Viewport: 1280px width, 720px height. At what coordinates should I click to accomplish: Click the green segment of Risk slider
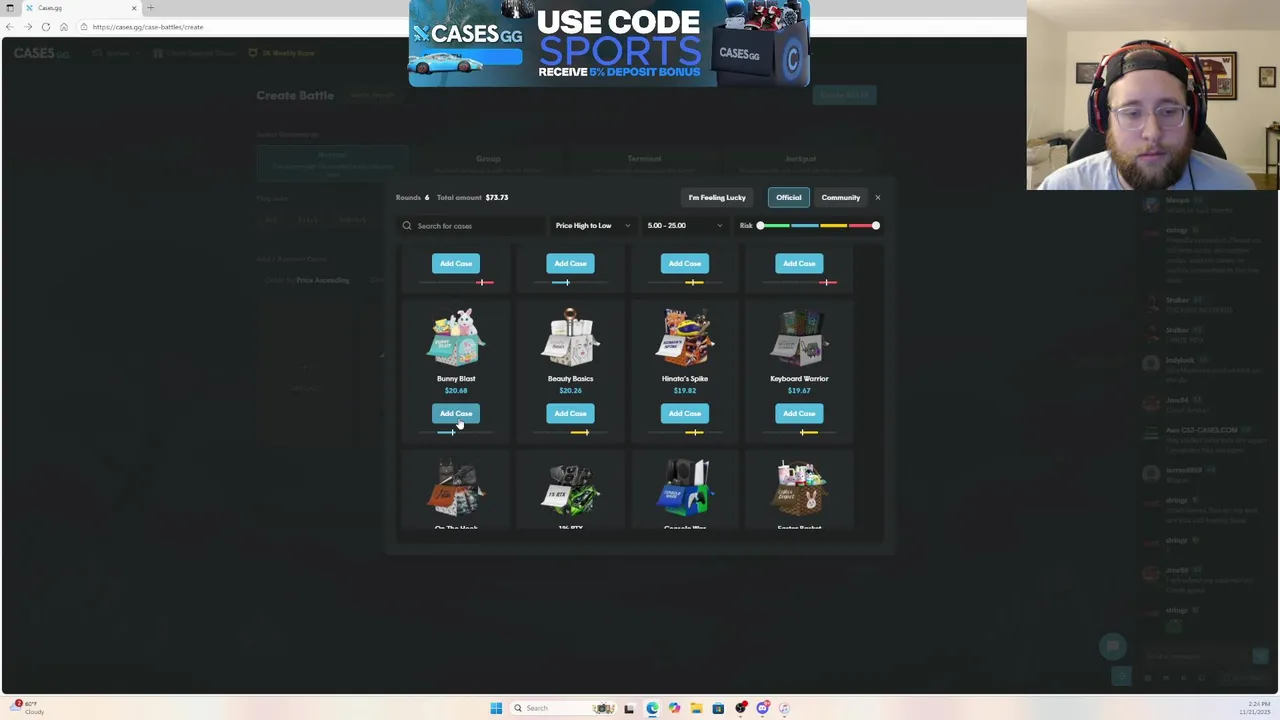(x=776, y=226)
